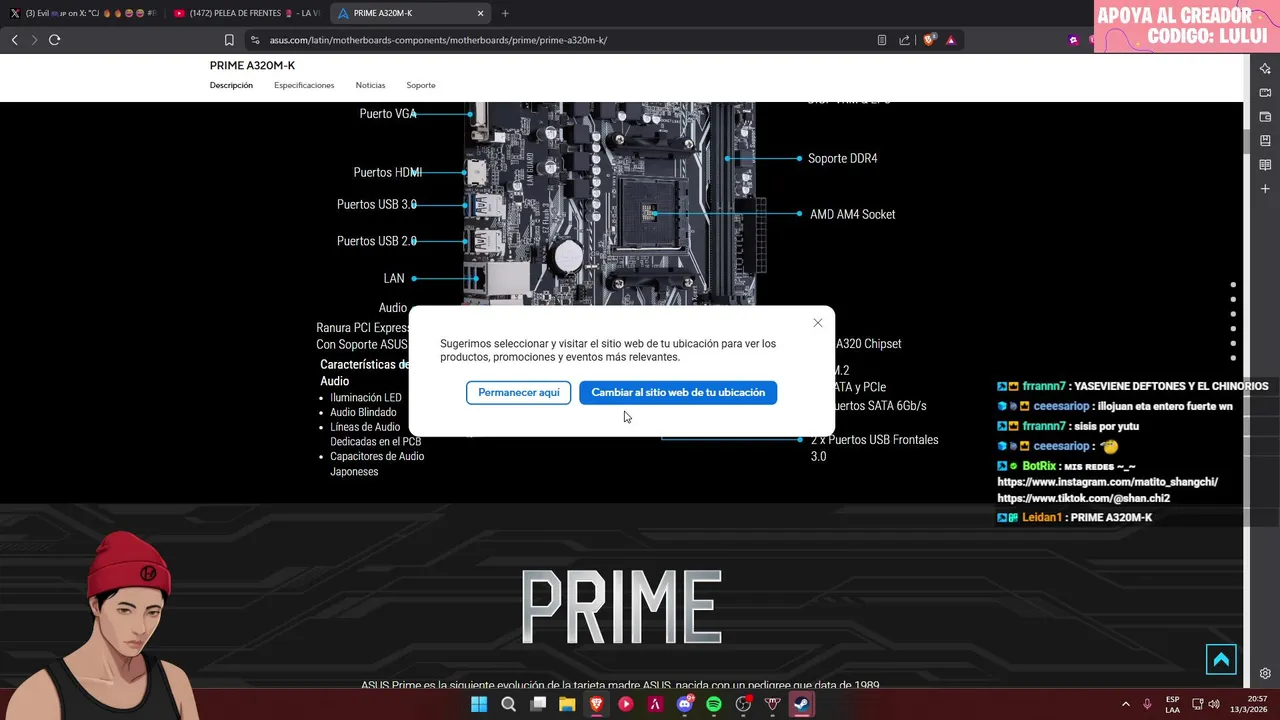Open Brave browser from the taskbar
1280x720 pixels.
click(596, 704)
